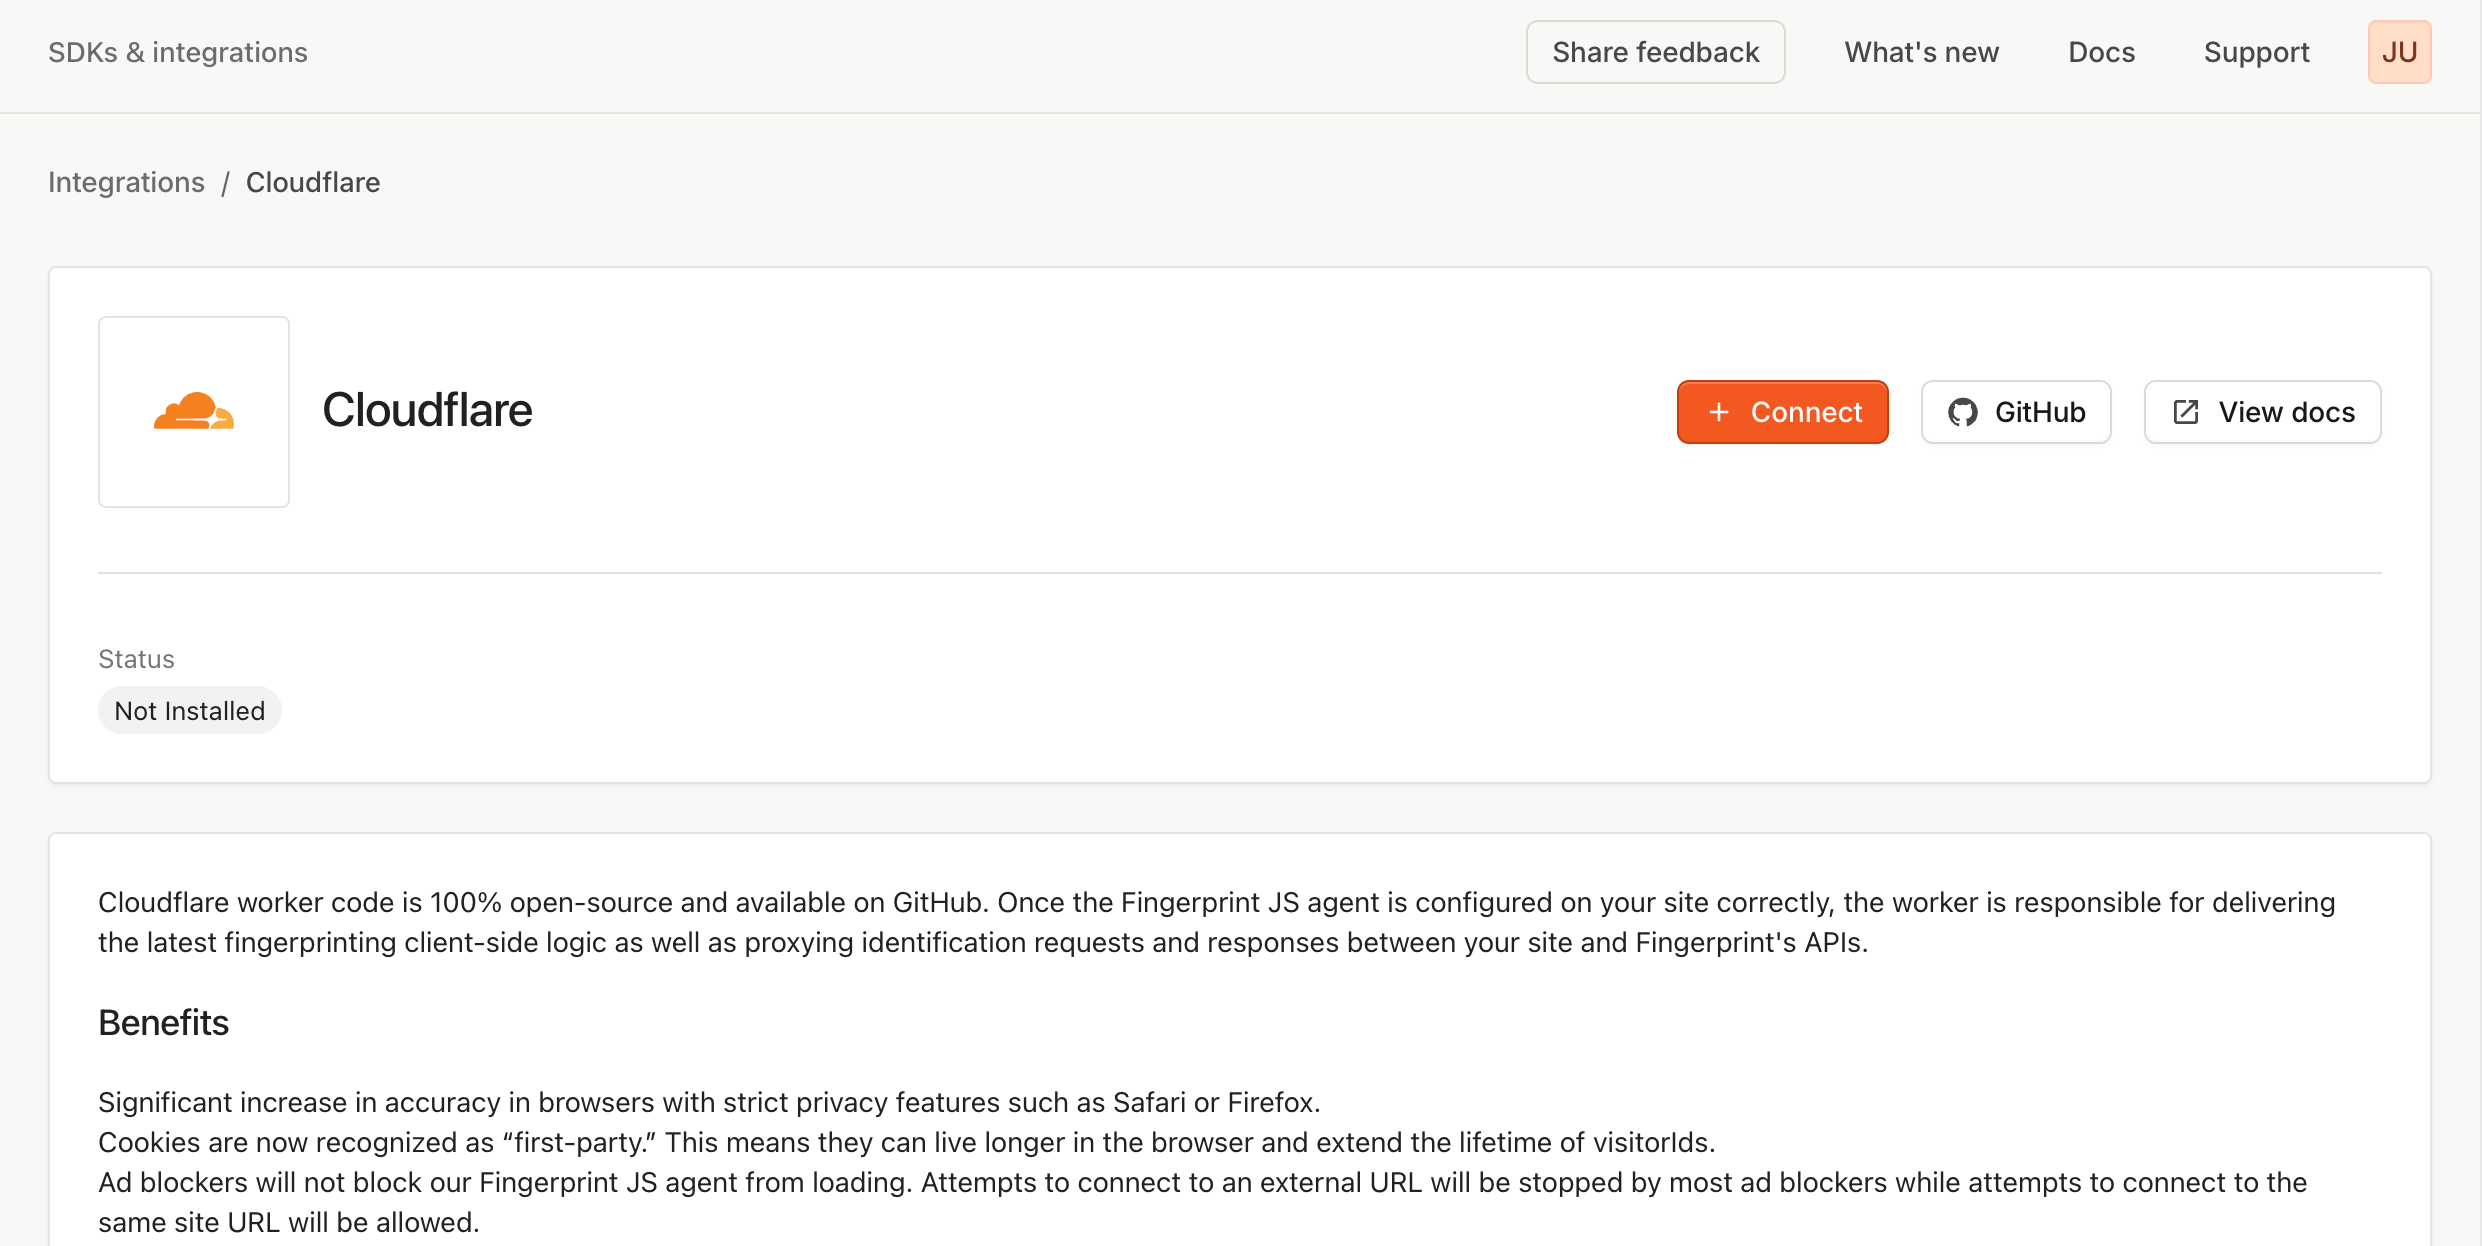The image size is (2482, 1246).
Task: Click the Benefits section heading
Action: (163, 1022)
